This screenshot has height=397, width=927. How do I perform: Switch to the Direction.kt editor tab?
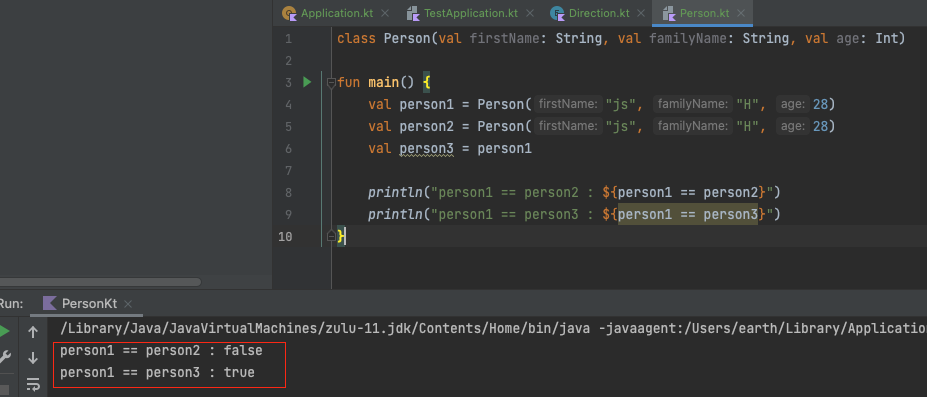pyautogui.click(x=598, y=13)
